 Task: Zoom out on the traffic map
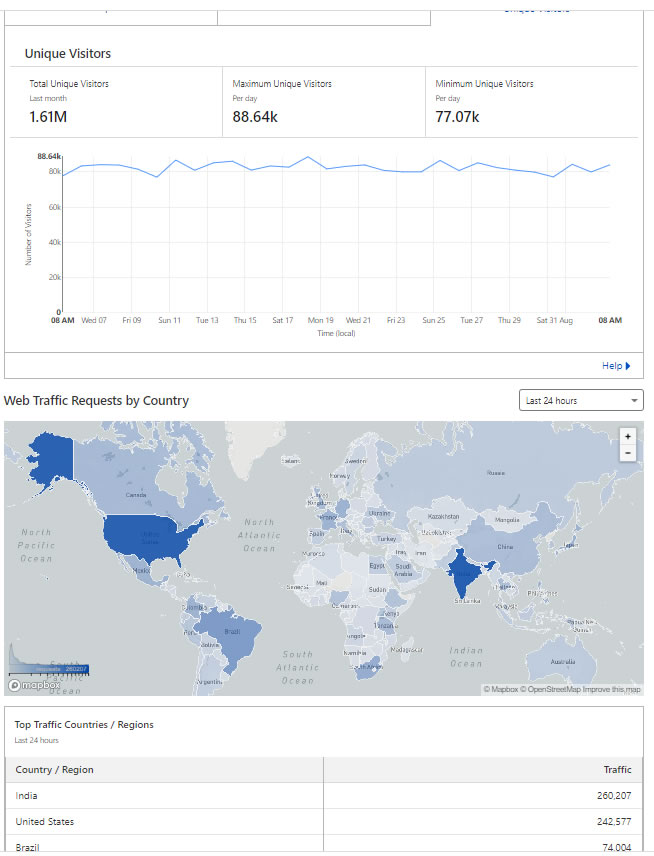pos(627,453)
